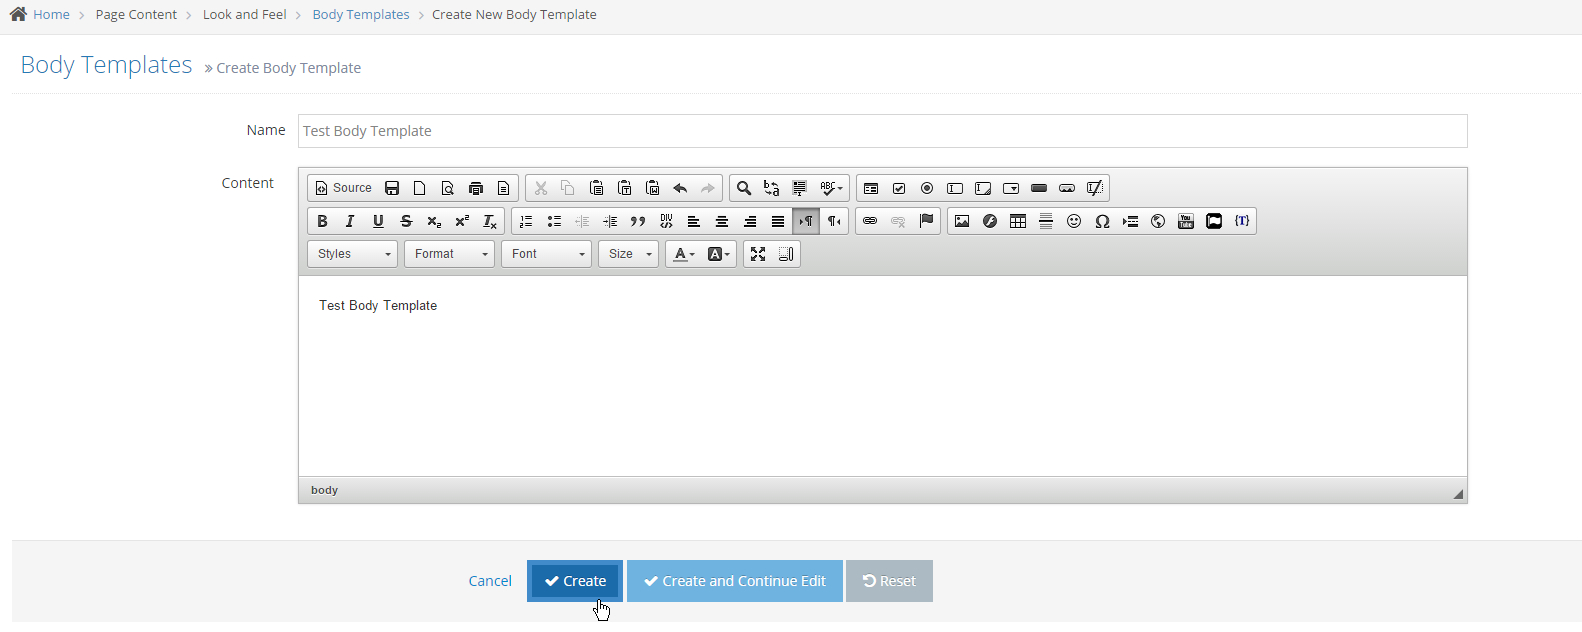The width and height of the screenshot is (1582, 632).
Task: Click the Print icon
Action: point(476,188)
